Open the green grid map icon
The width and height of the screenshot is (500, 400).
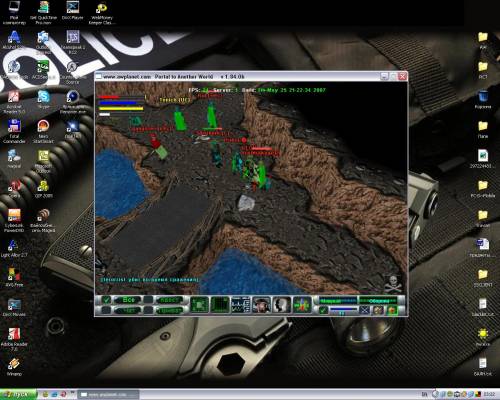[220, 305]
